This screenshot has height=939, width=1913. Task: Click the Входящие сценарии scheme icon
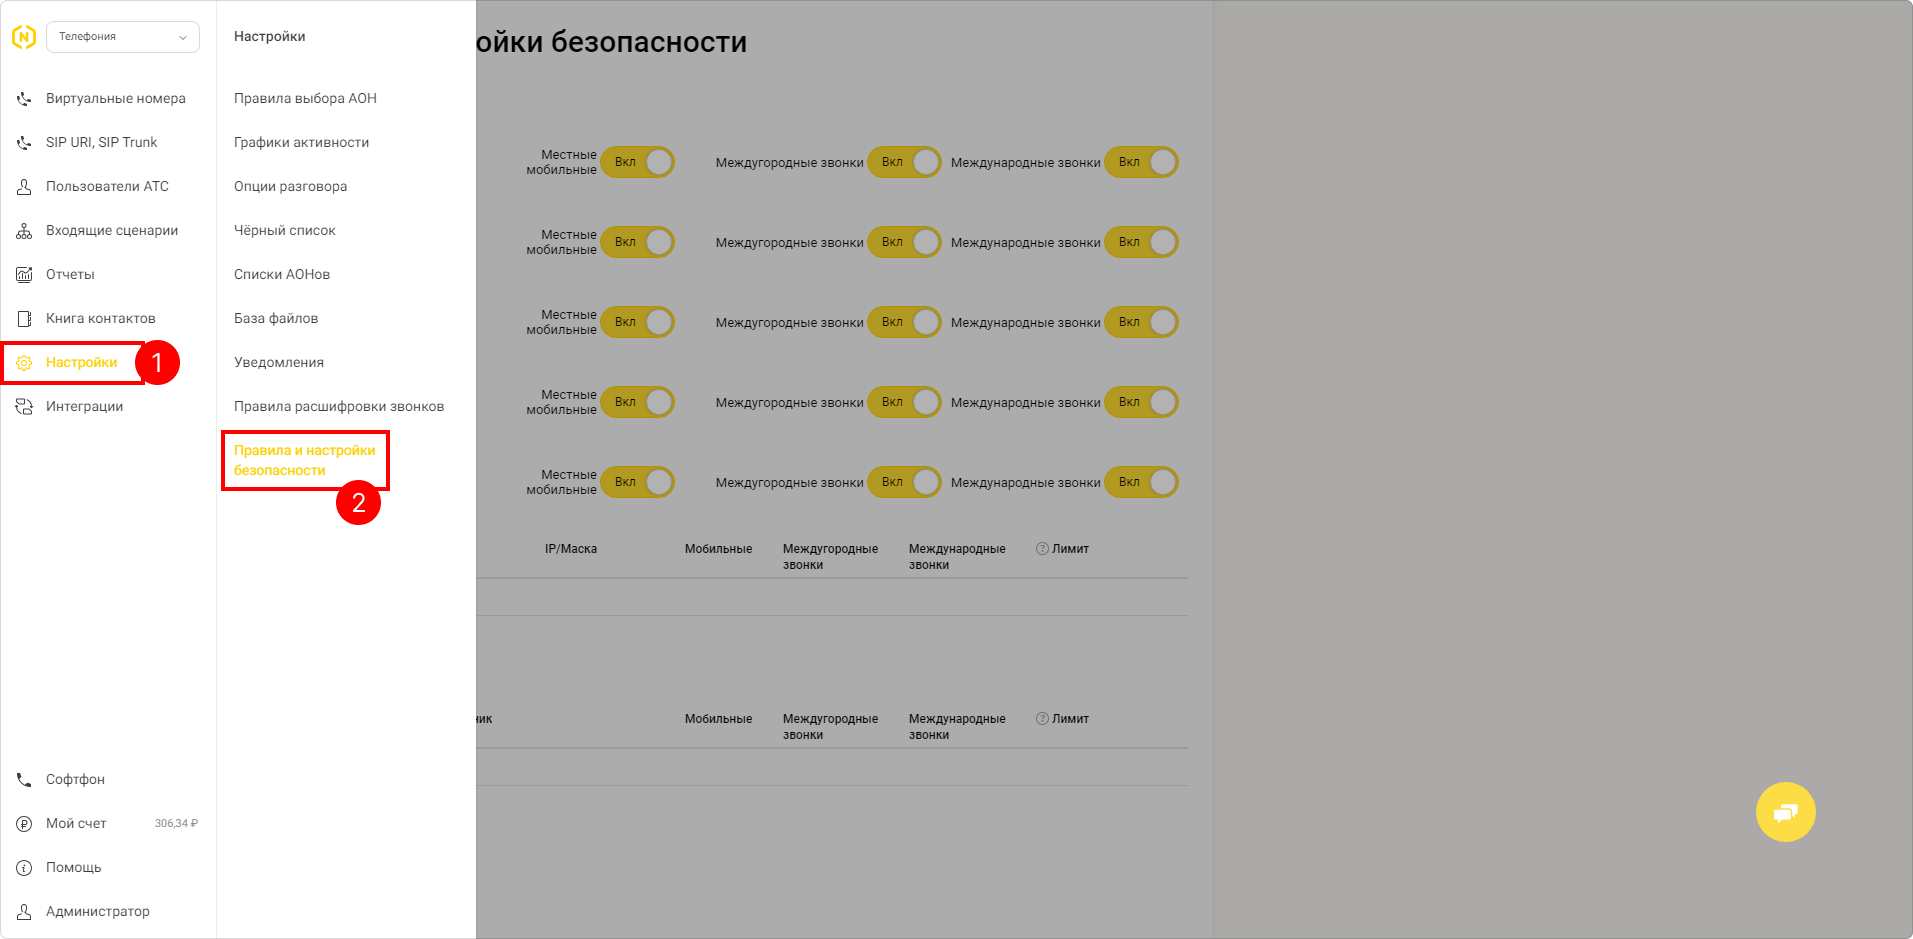pos(24,230)
